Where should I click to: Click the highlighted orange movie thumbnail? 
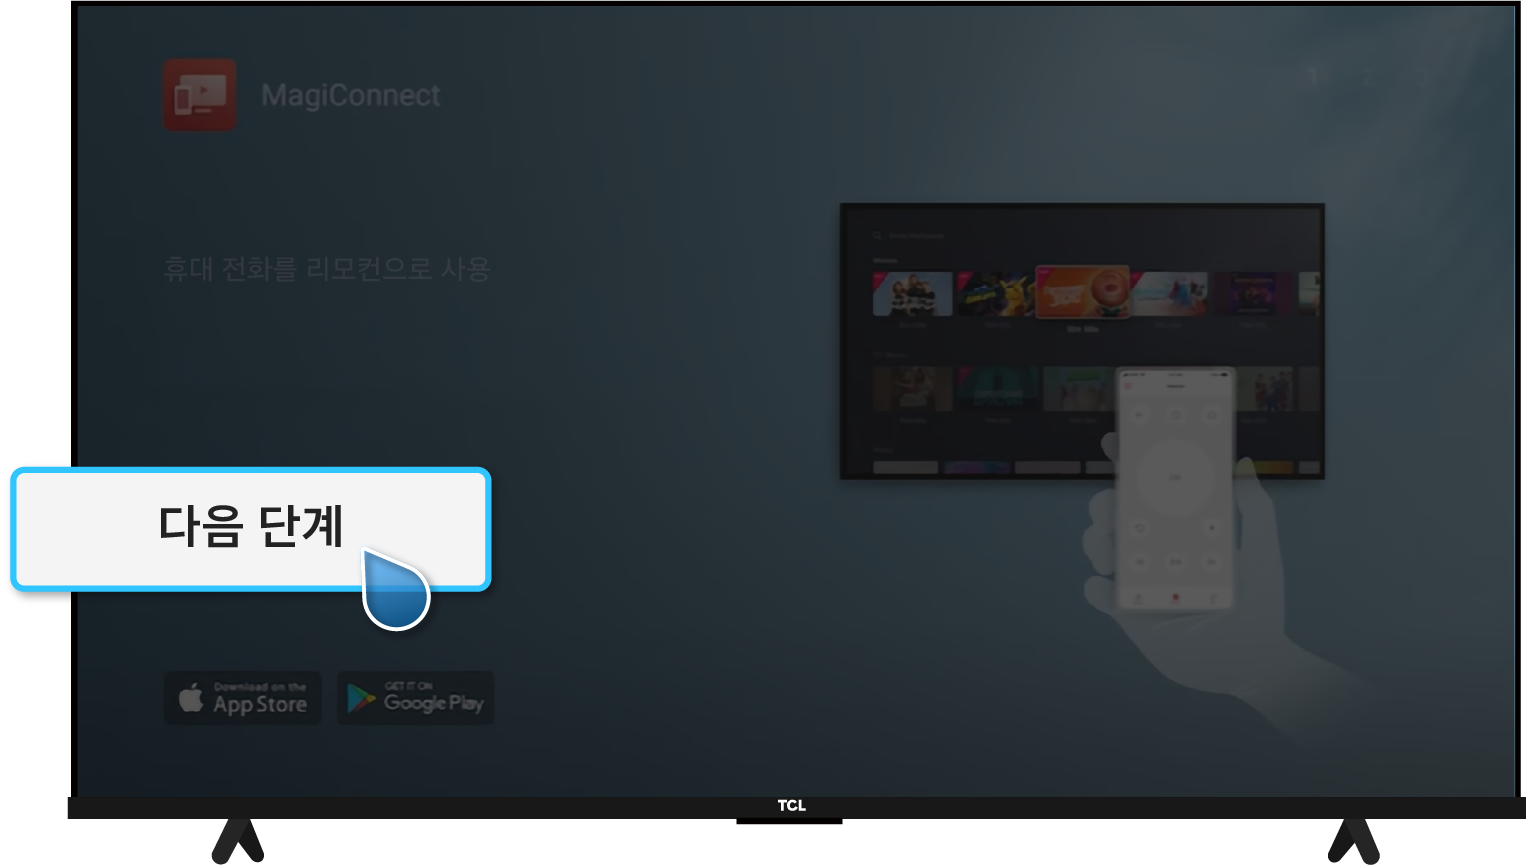(x=1082, y=292)
